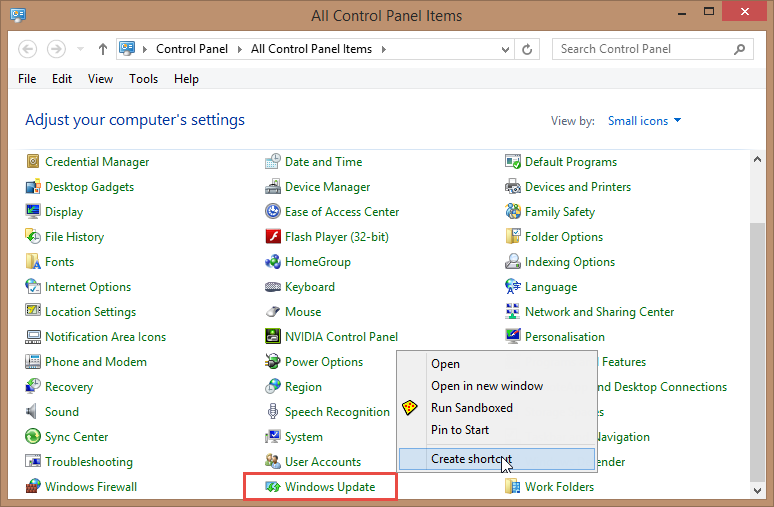Screen dimensions: 774x507
Task: Click the Ease of Access Center icon
Action: (x=272, y=211)
